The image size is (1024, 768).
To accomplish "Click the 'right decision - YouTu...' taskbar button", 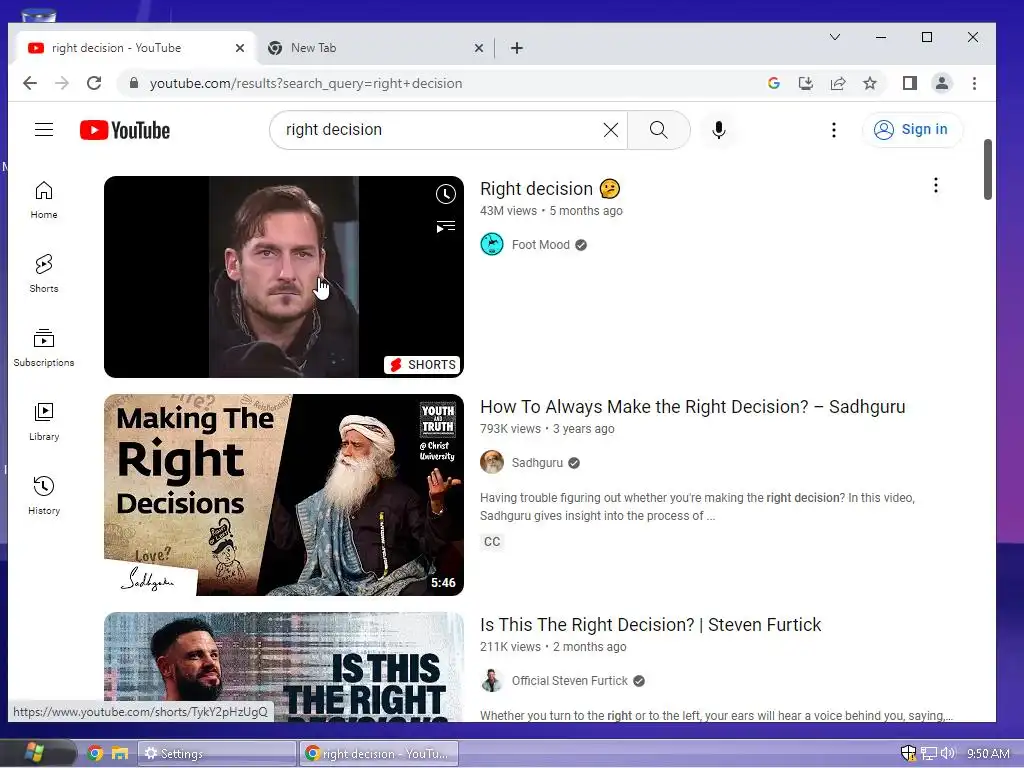I will (x=379, y=754).
